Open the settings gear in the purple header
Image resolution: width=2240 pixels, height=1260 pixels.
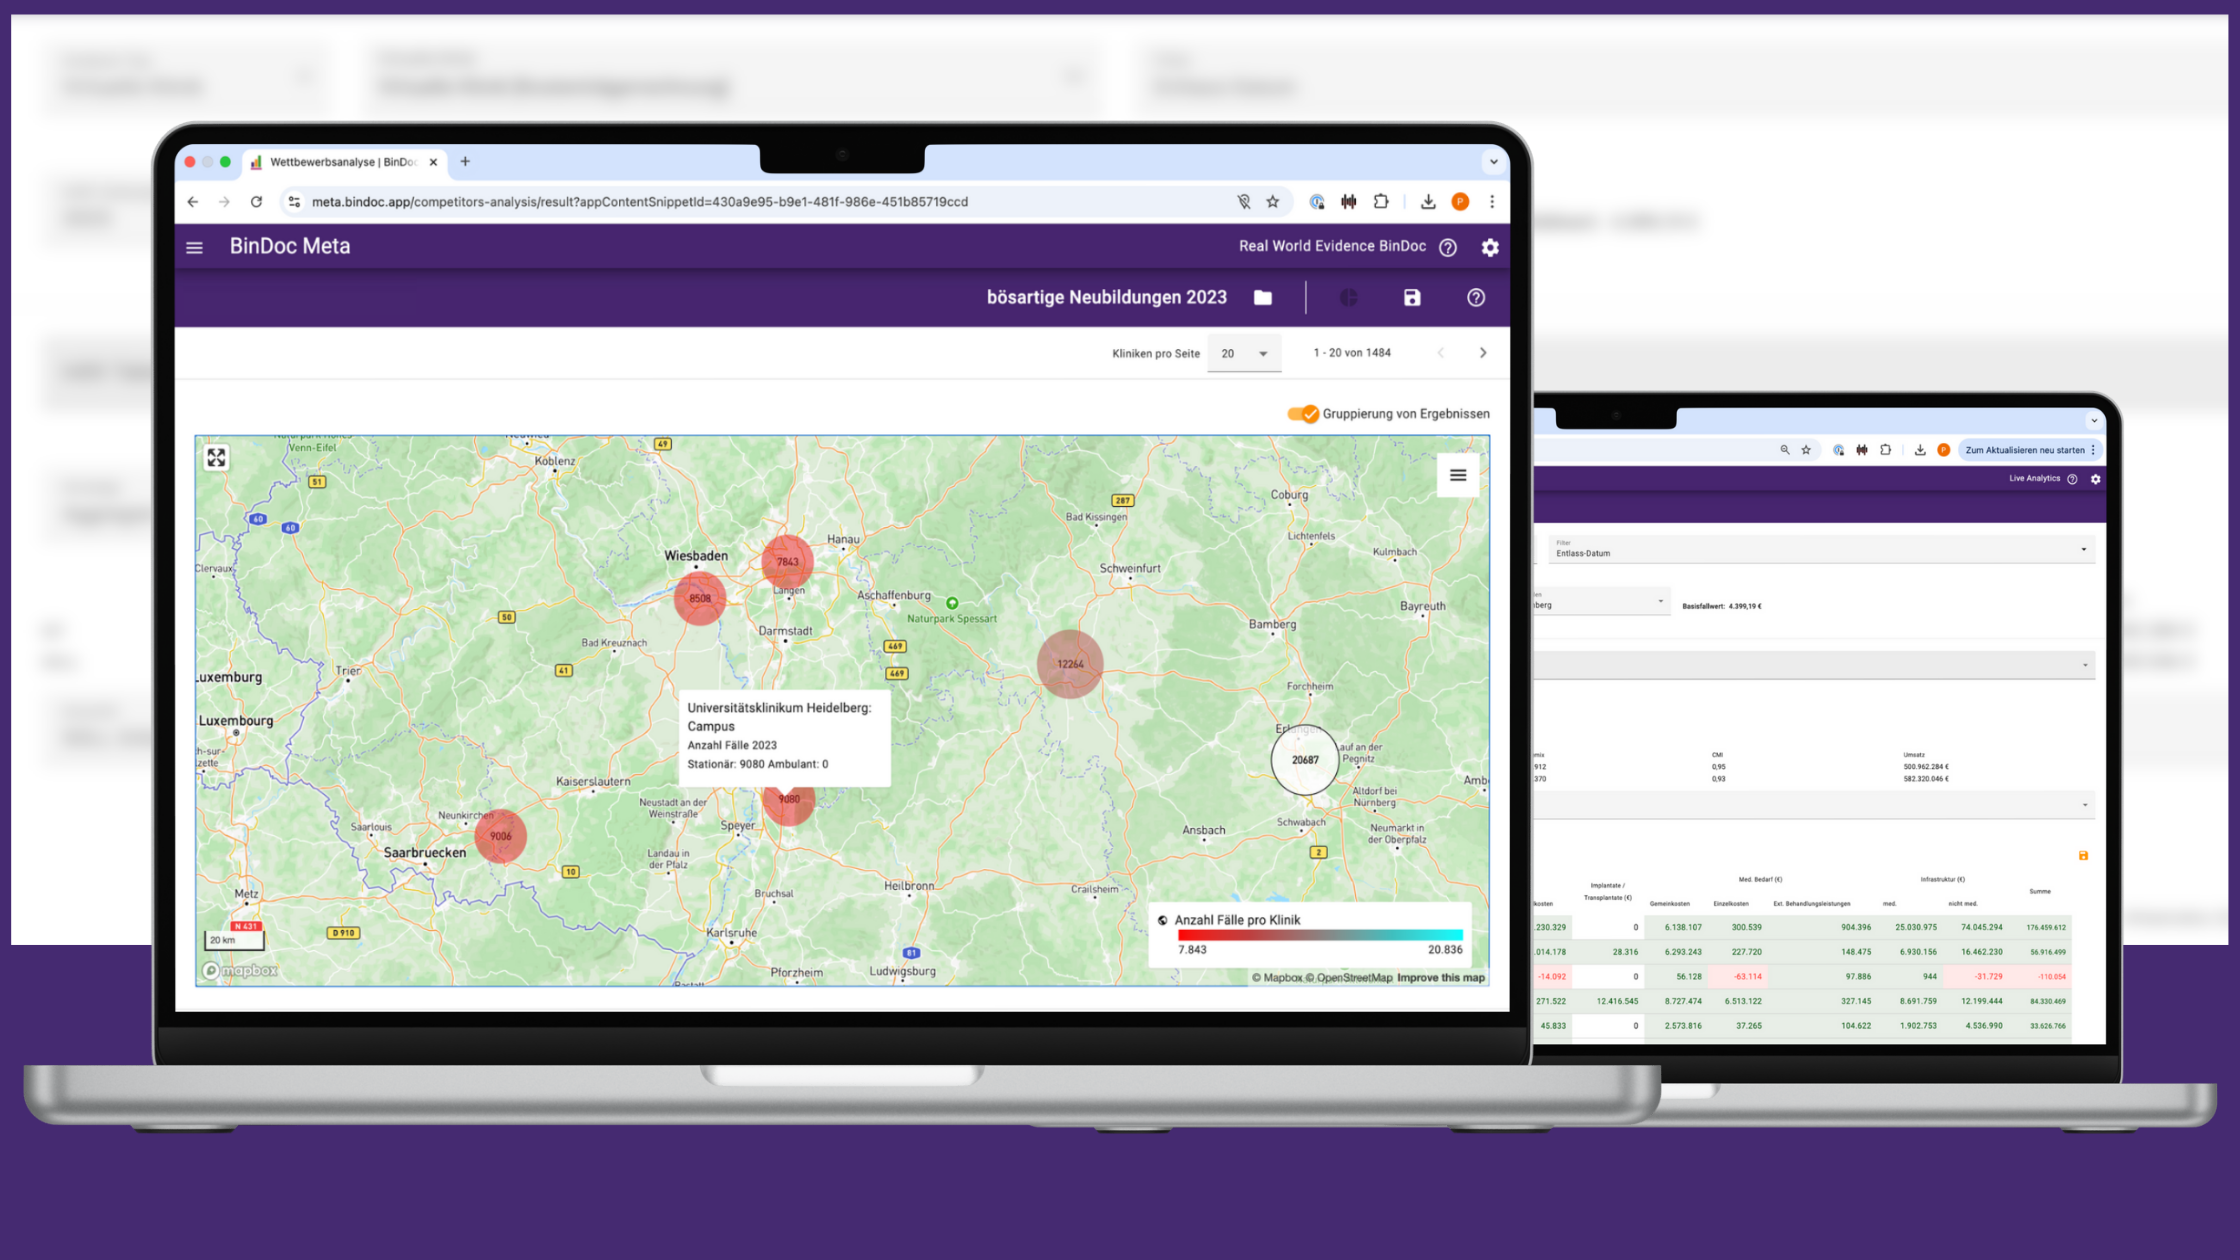[x=1490, y=247]
